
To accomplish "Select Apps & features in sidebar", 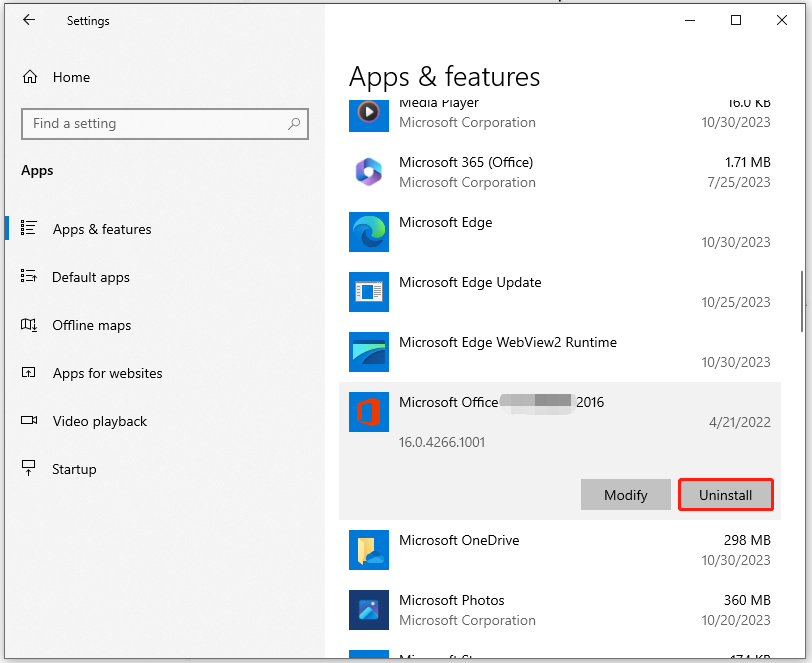I will (x=101, y=229).
